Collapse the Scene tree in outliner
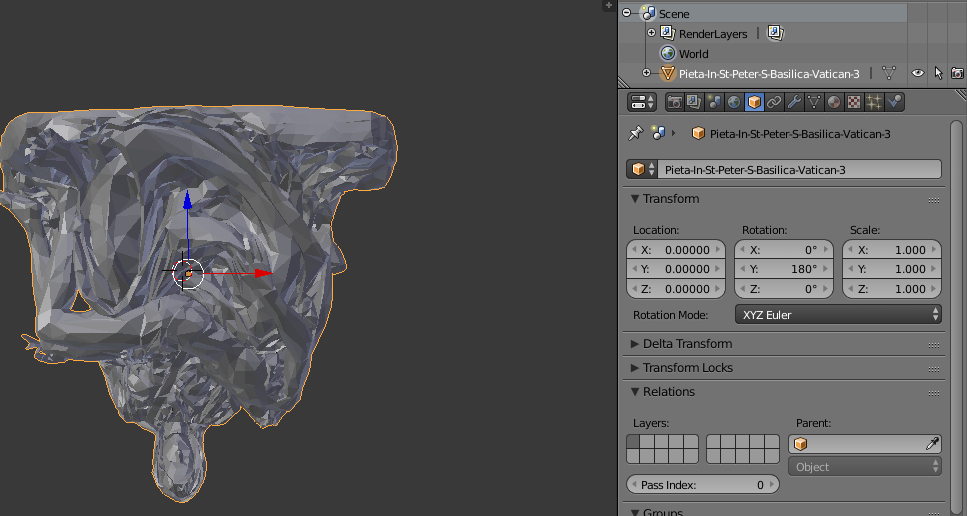This screenshot has width=967, height=516. pos(627,12)
